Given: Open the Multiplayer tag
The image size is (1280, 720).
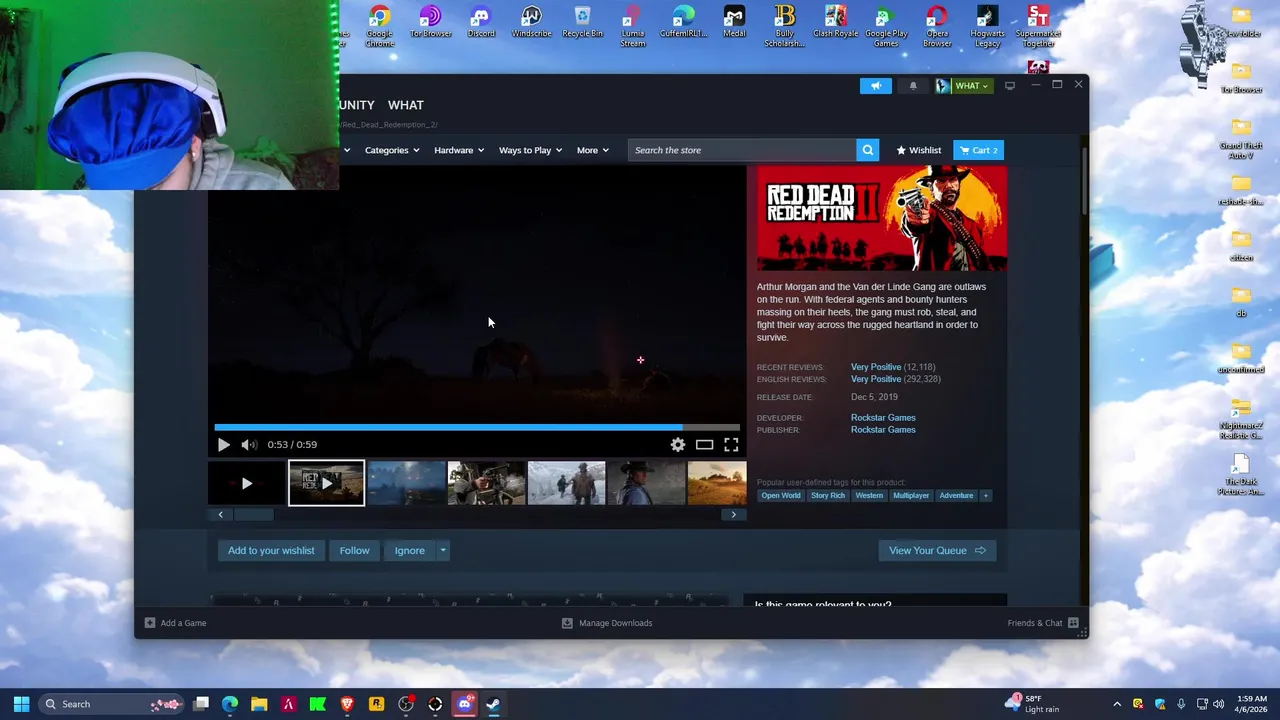Looking at the screenshot, I should [911, 495].
